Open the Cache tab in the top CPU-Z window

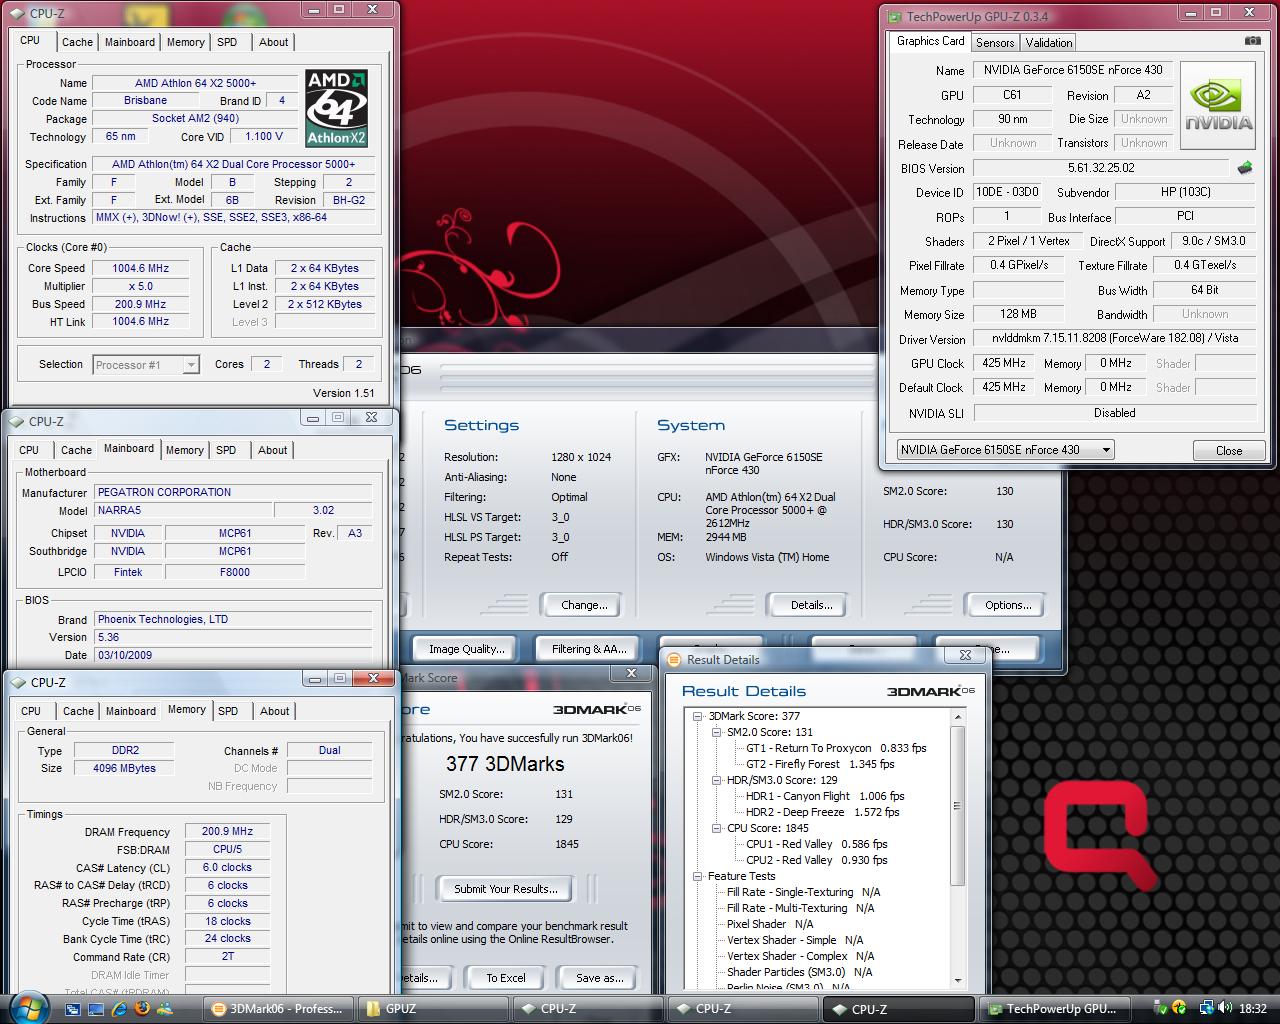(77, 42)
